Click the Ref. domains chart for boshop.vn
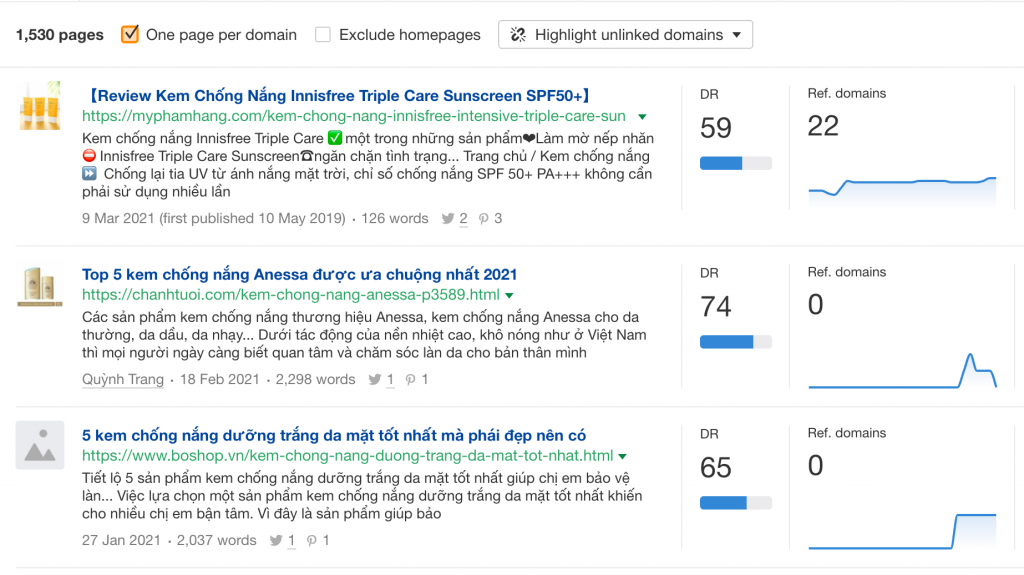1024x575 pixels. (x=902, y=531)
